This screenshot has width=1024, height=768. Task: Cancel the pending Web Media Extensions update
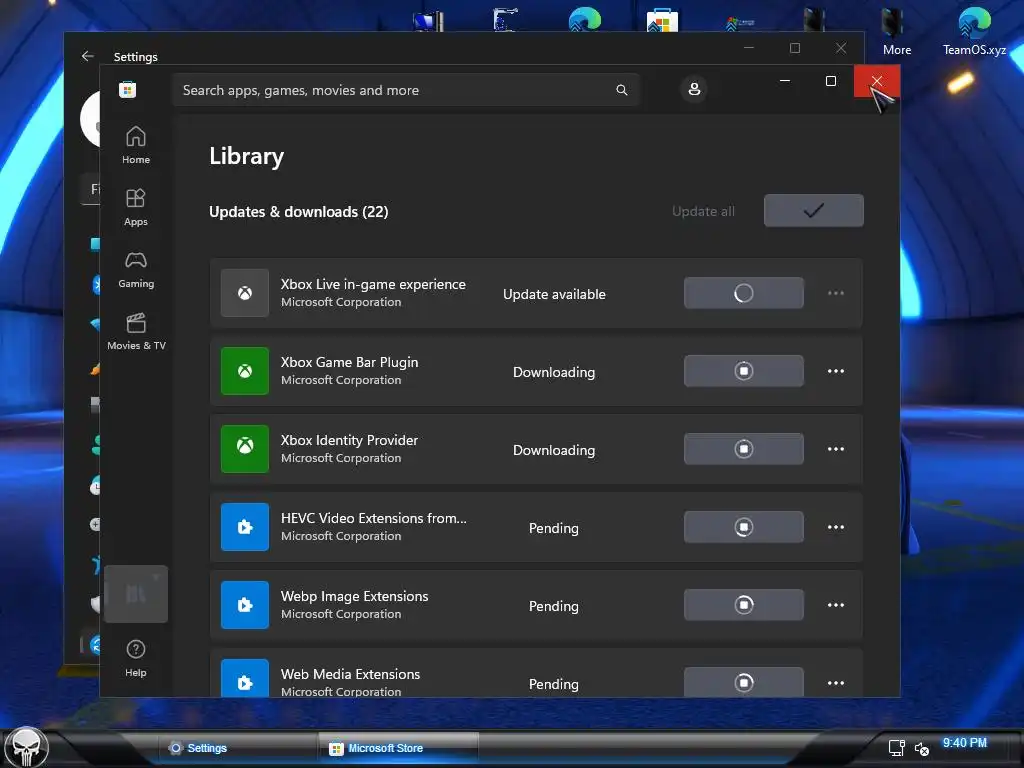point(744,682)
